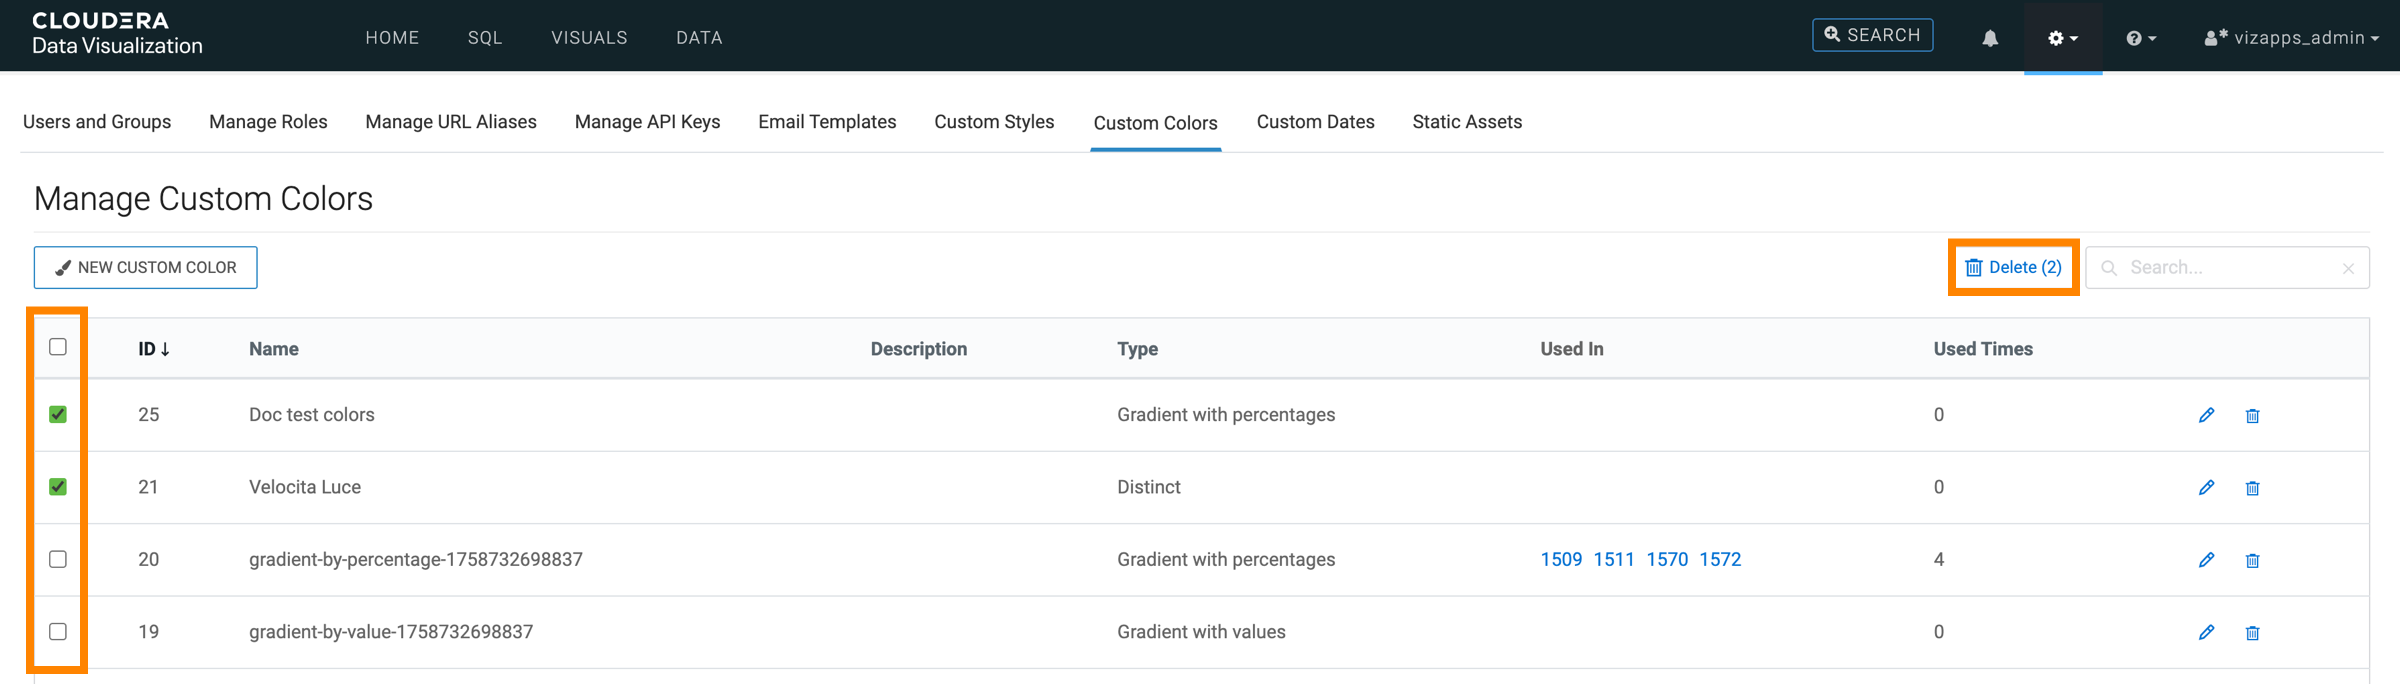The image size is (2400, 684).
Task: Delete the gradient-by-value row with trash icon
Action: tap(2252, 633)
